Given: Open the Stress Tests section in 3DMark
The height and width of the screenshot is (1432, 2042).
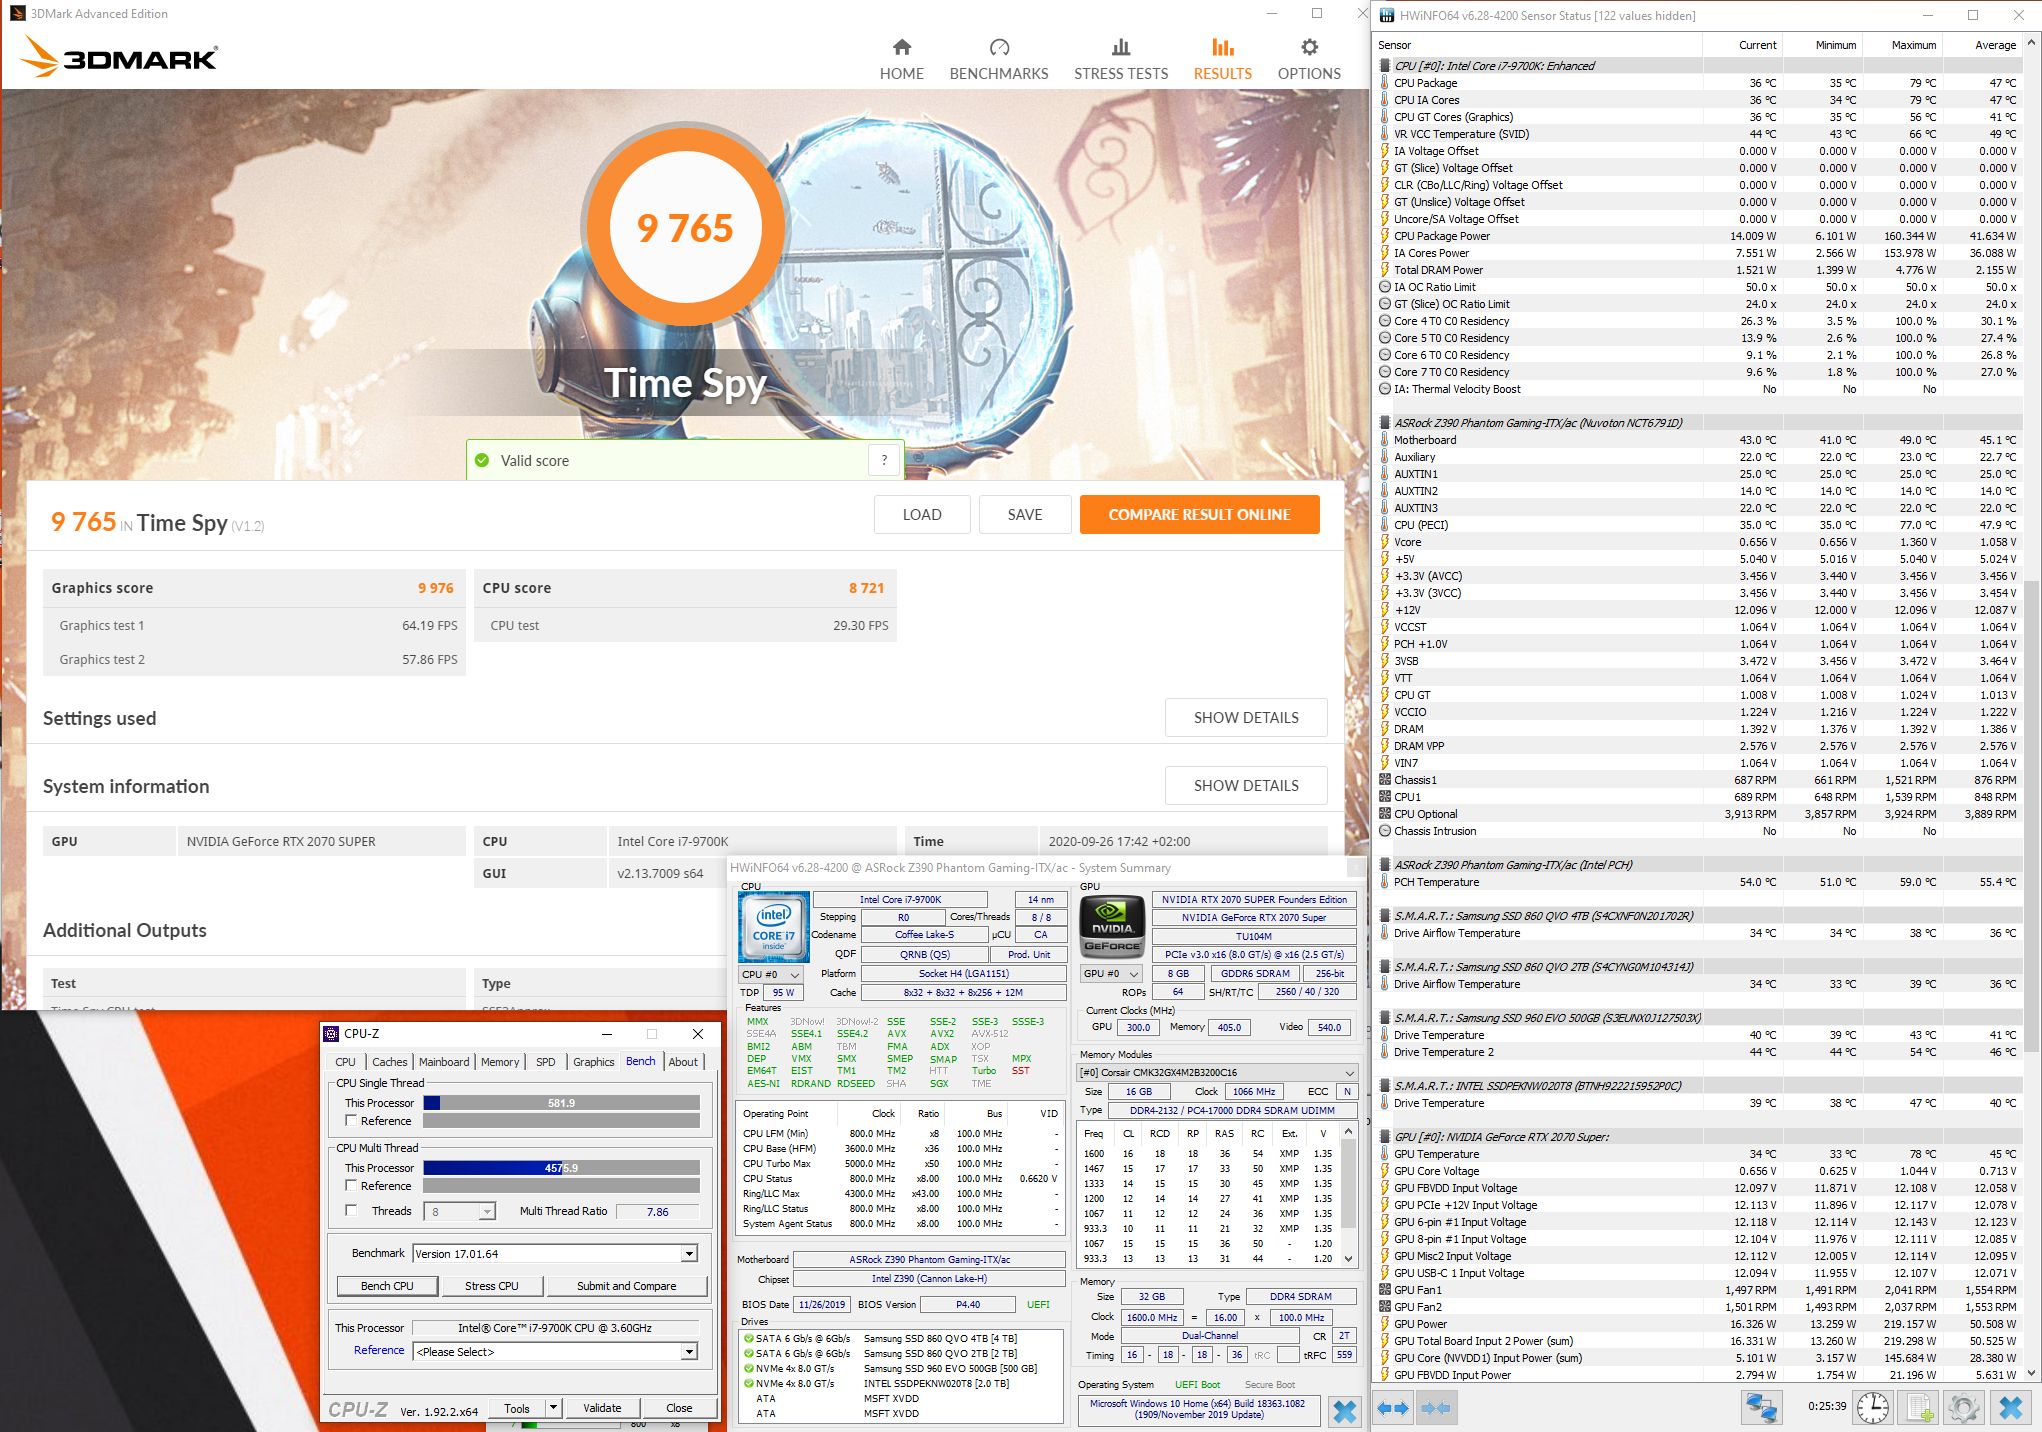Looking at the screenshot, I should click(x=1121, y=60).
